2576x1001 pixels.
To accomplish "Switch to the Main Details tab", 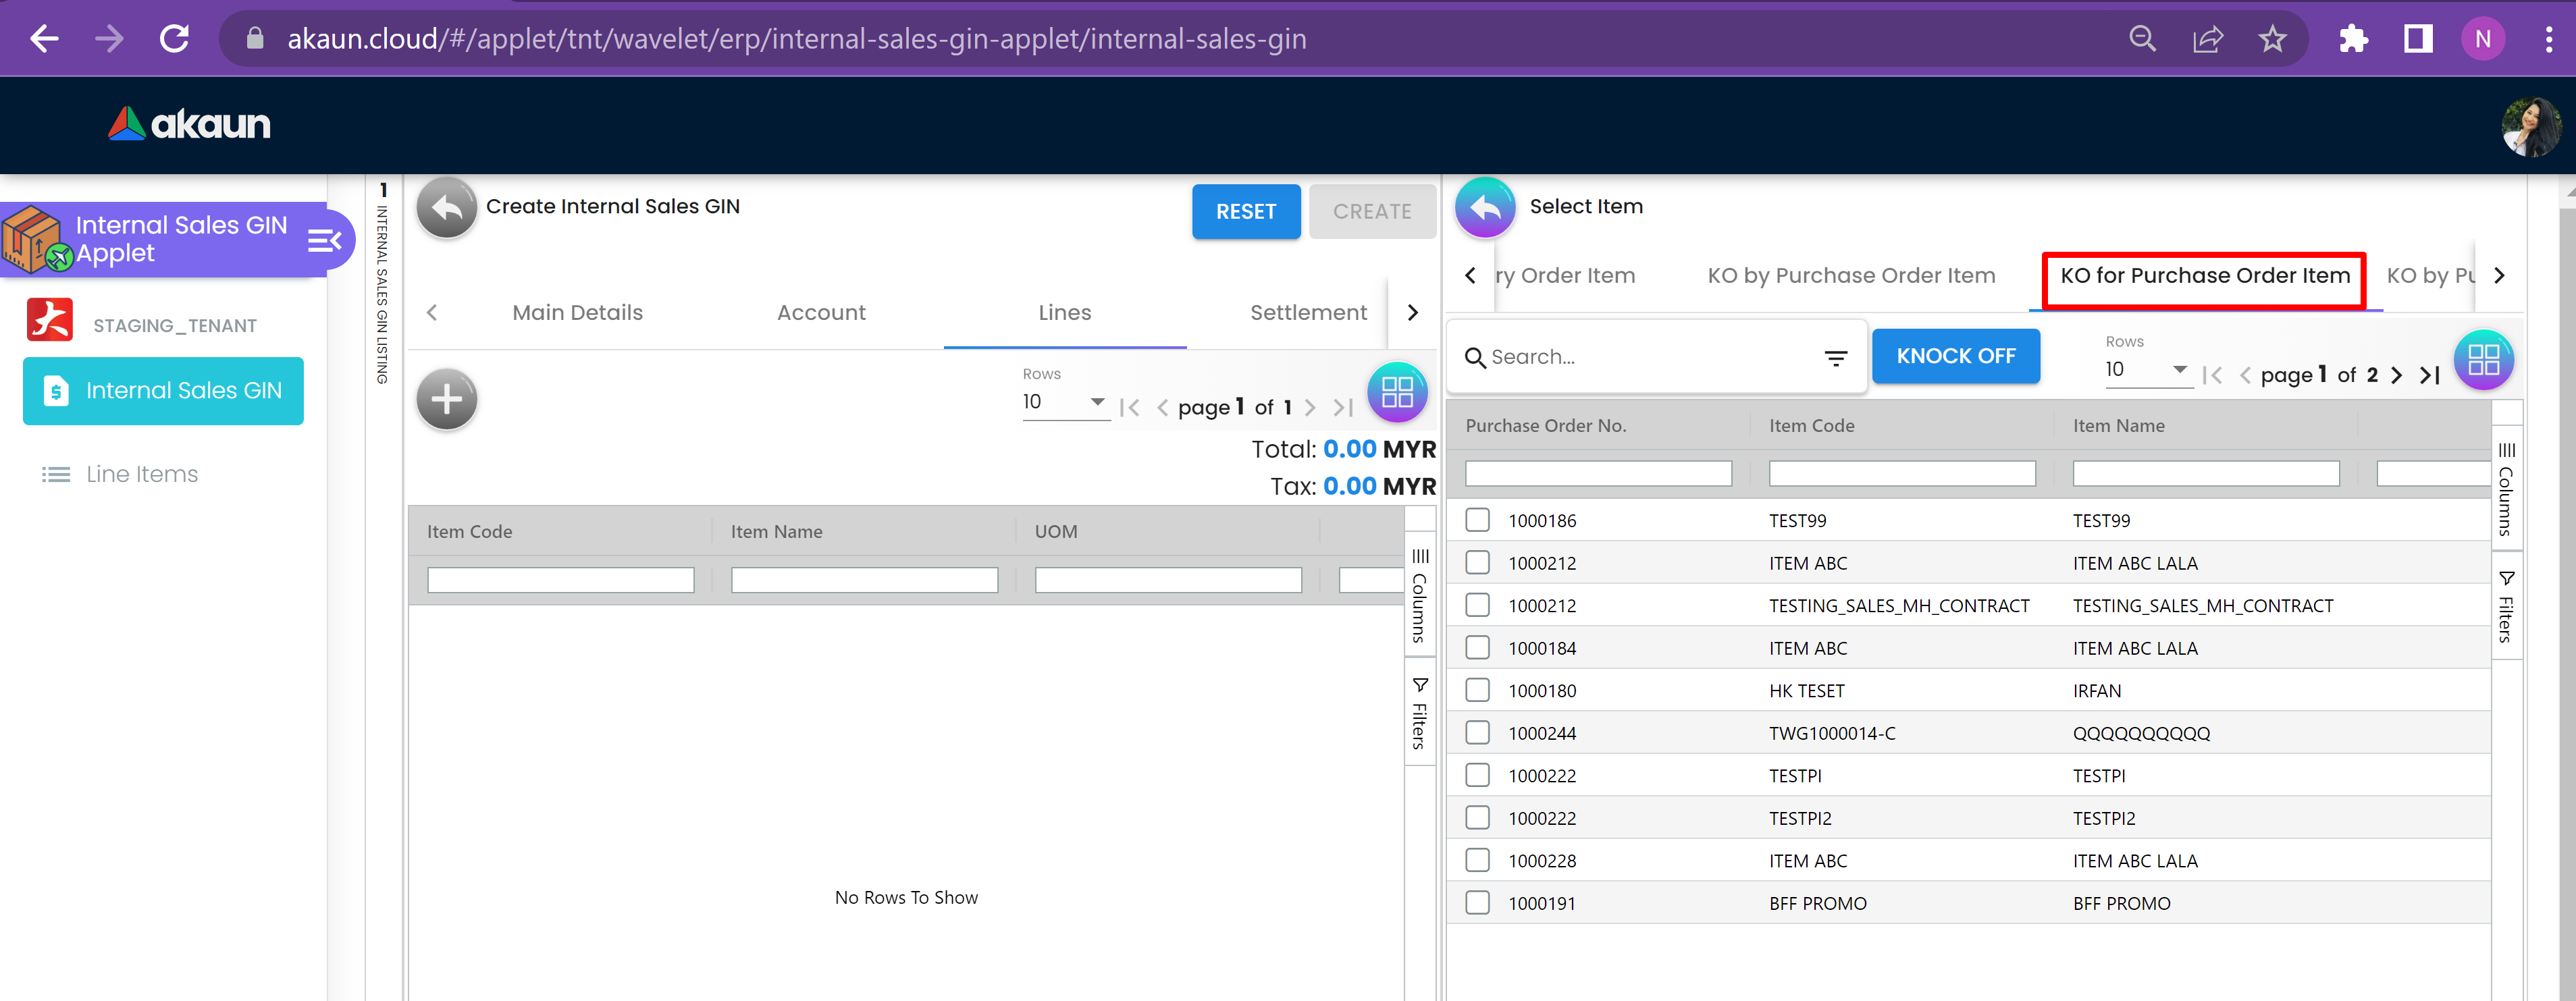I will coord(577,313).
